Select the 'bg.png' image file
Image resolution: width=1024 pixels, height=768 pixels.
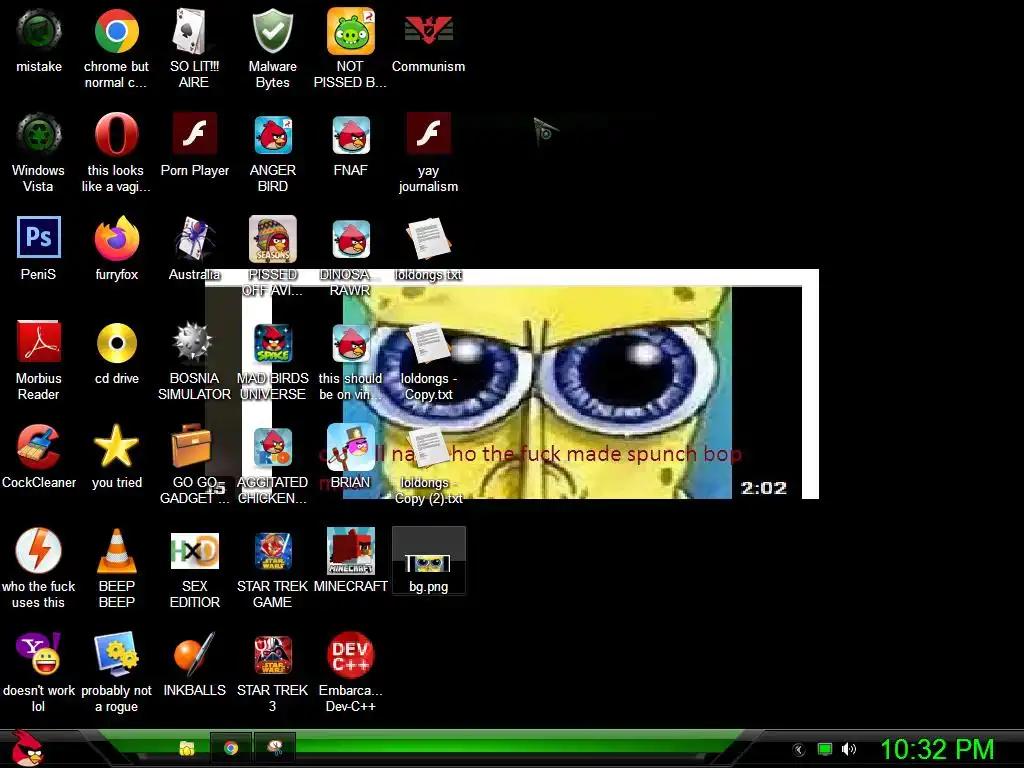tap(428, 562)
